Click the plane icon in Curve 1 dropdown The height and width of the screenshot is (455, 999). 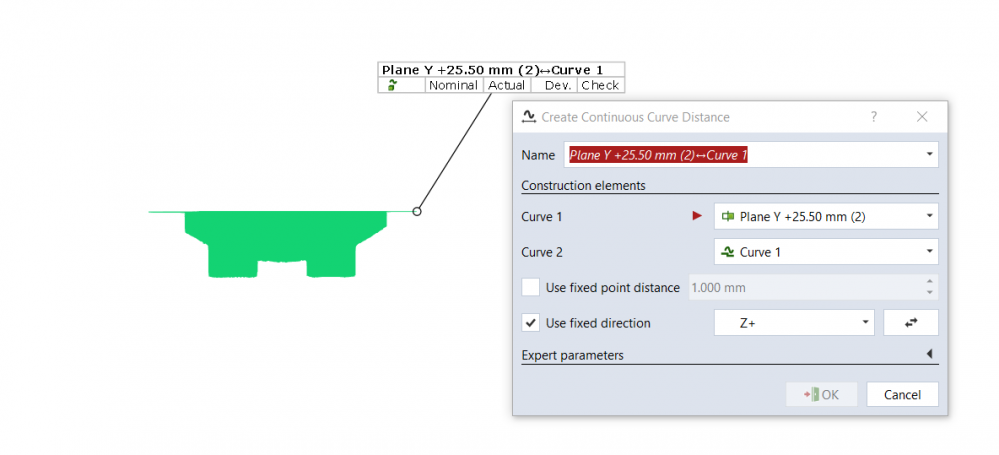(728, 217)
